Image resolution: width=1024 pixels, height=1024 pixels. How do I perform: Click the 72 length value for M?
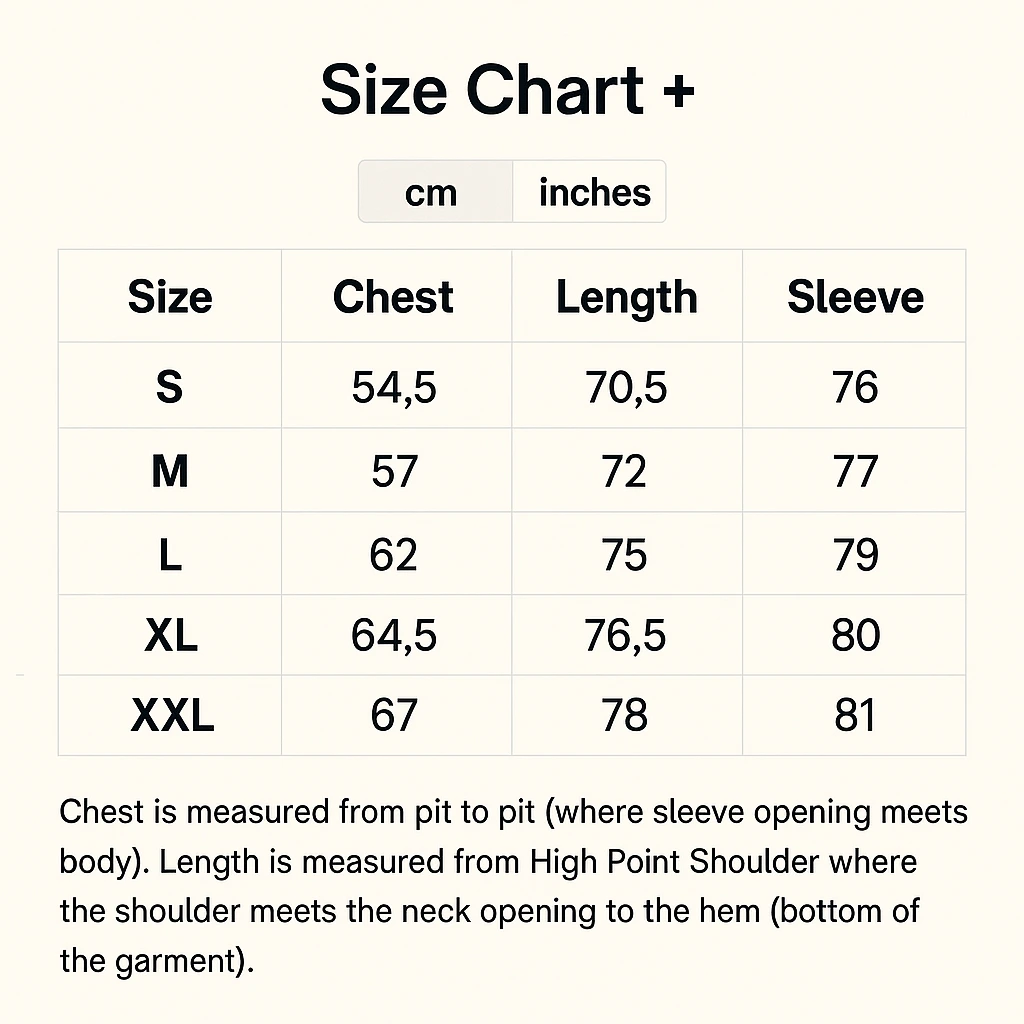coord(624,471)
